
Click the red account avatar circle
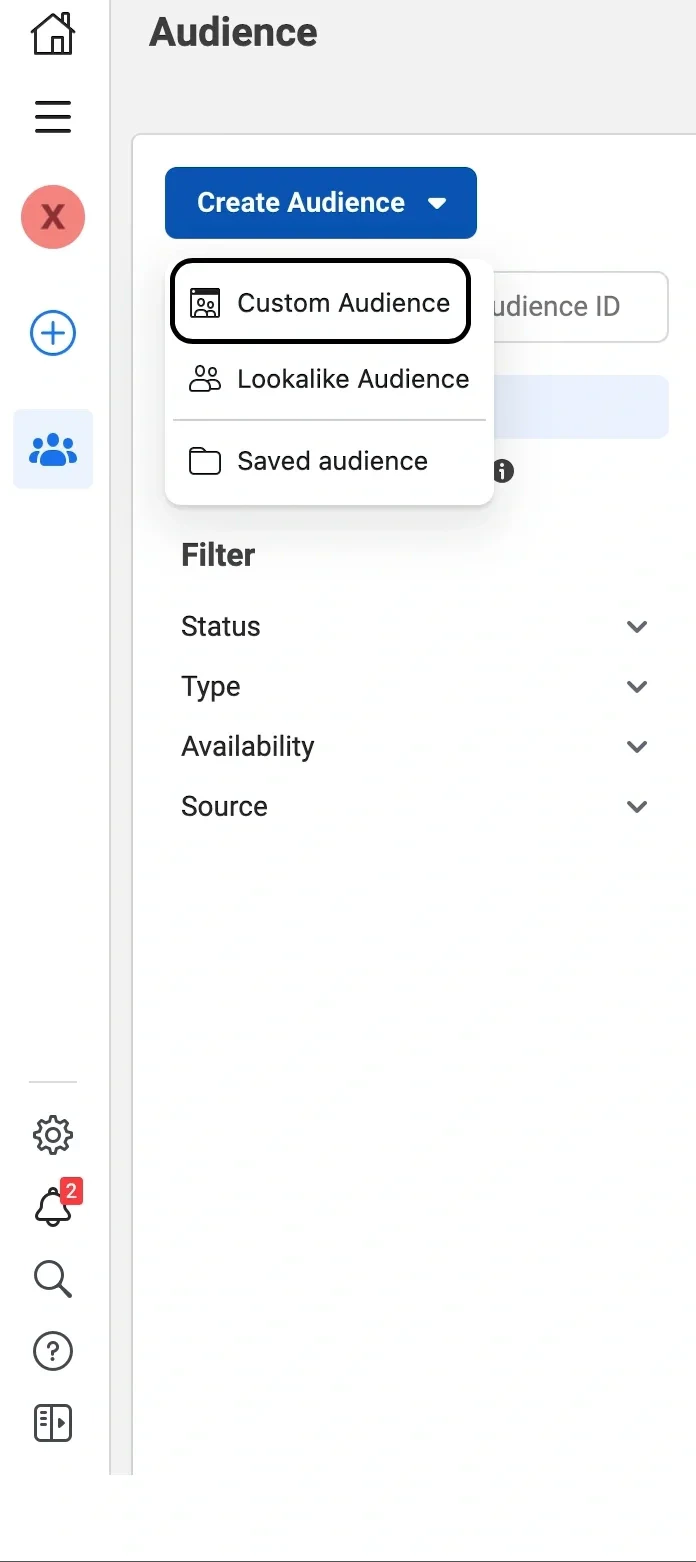pyautogui.click(x=52, y=216)
